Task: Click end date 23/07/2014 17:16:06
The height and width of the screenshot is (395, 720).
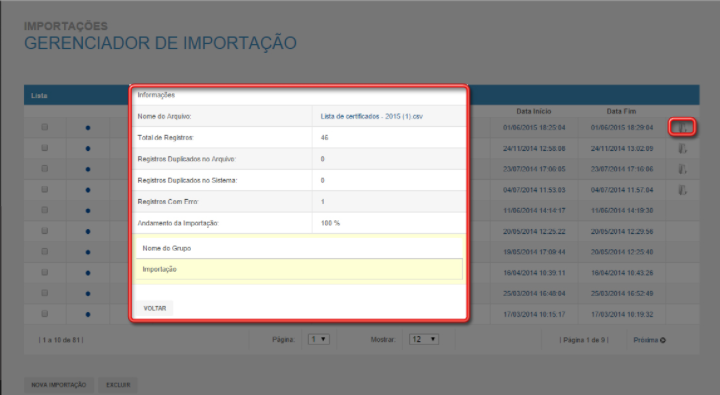Action: (x=622, y=169)
